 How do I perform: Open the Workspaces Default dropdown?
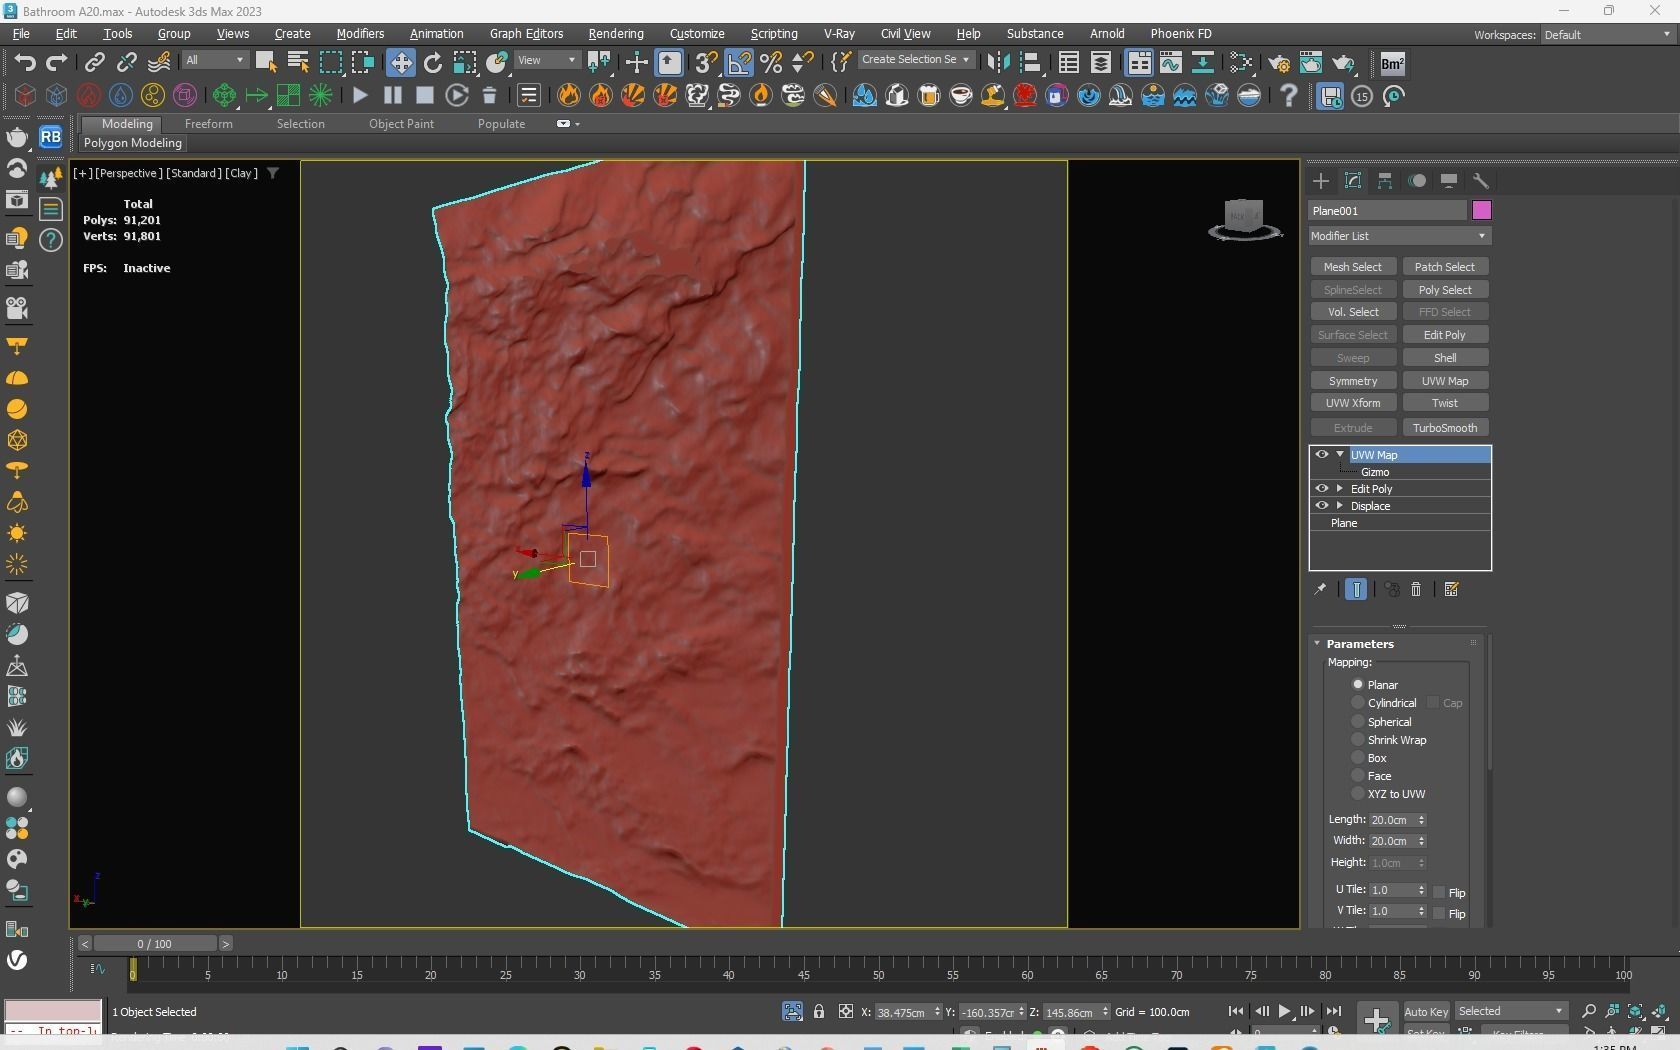tap(1606, 35)
